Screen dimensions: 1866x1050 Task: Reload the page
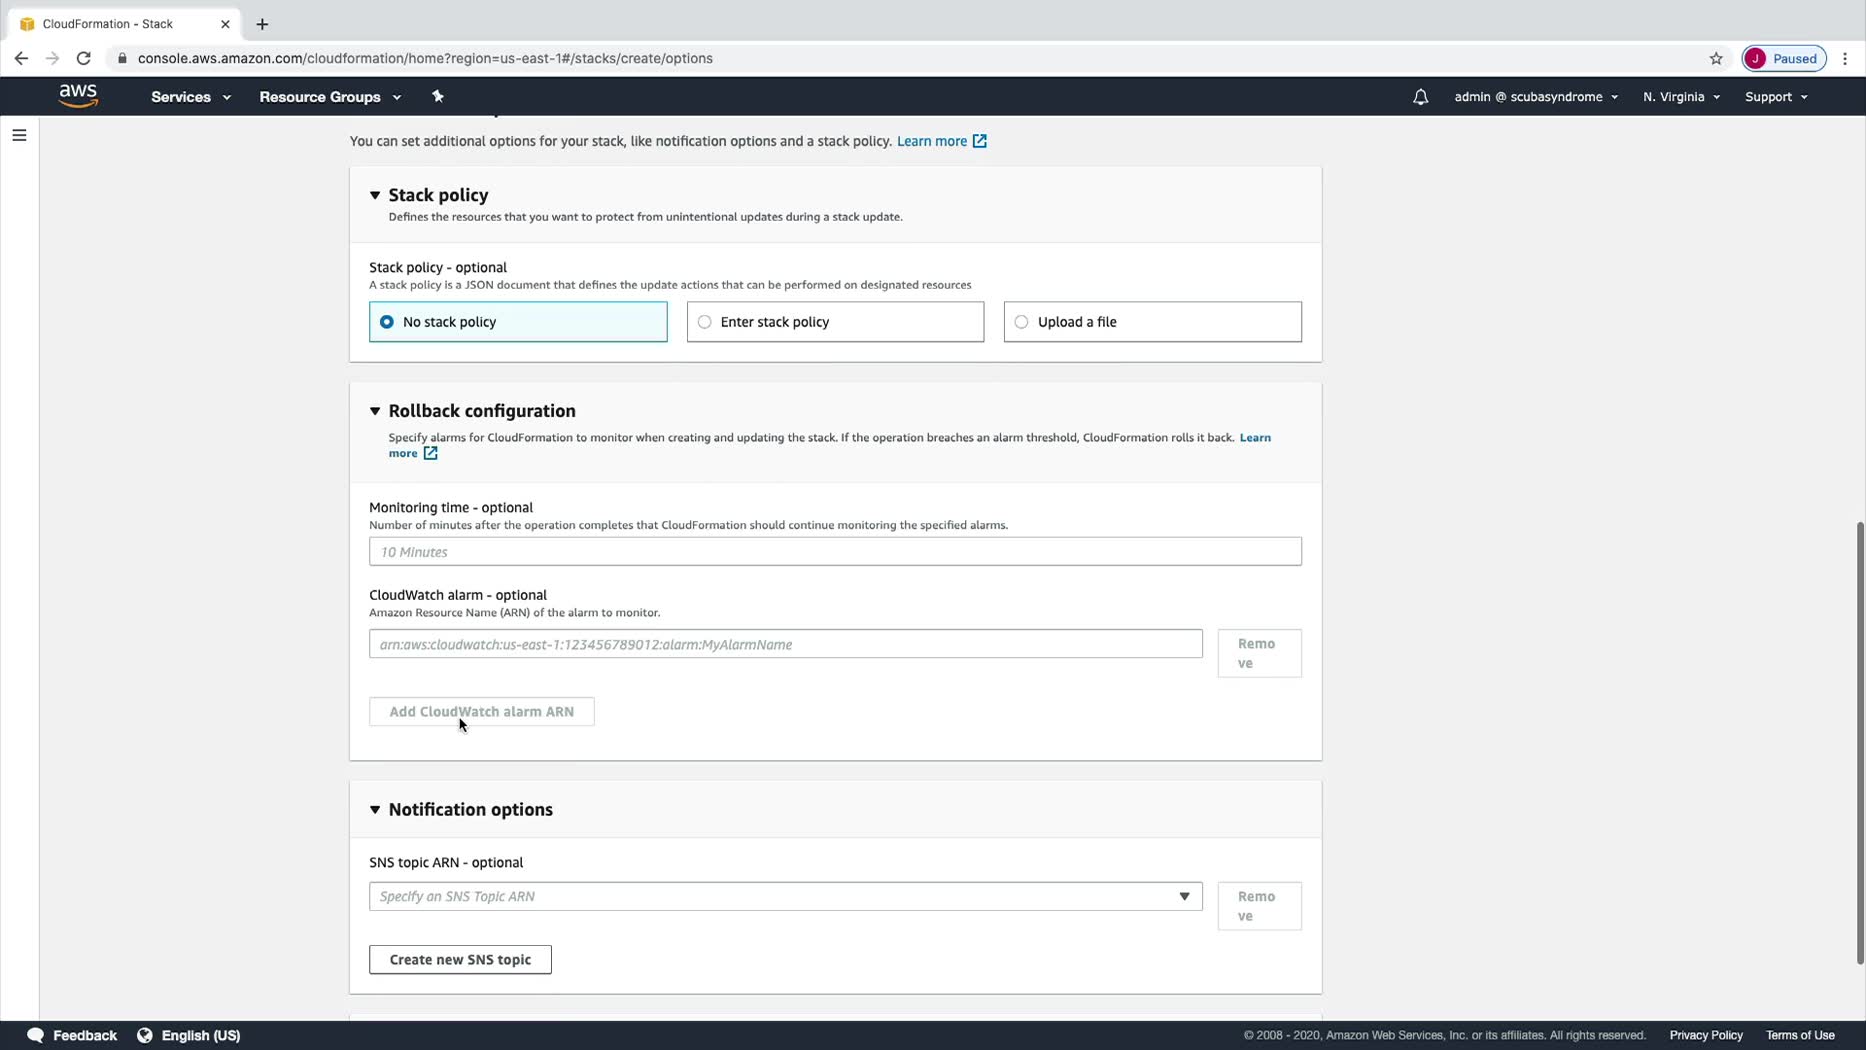click(x=84, y=58)
